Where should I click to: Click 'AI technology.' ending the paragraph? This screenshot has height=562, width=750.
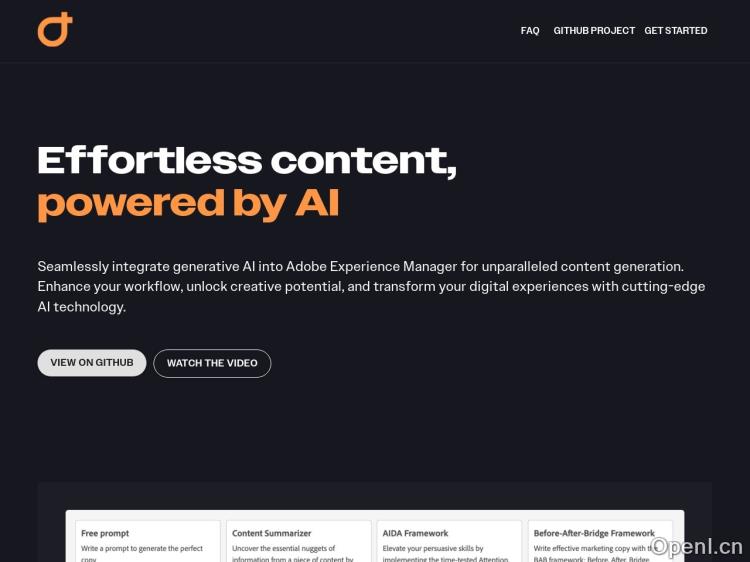click(82, 307)
